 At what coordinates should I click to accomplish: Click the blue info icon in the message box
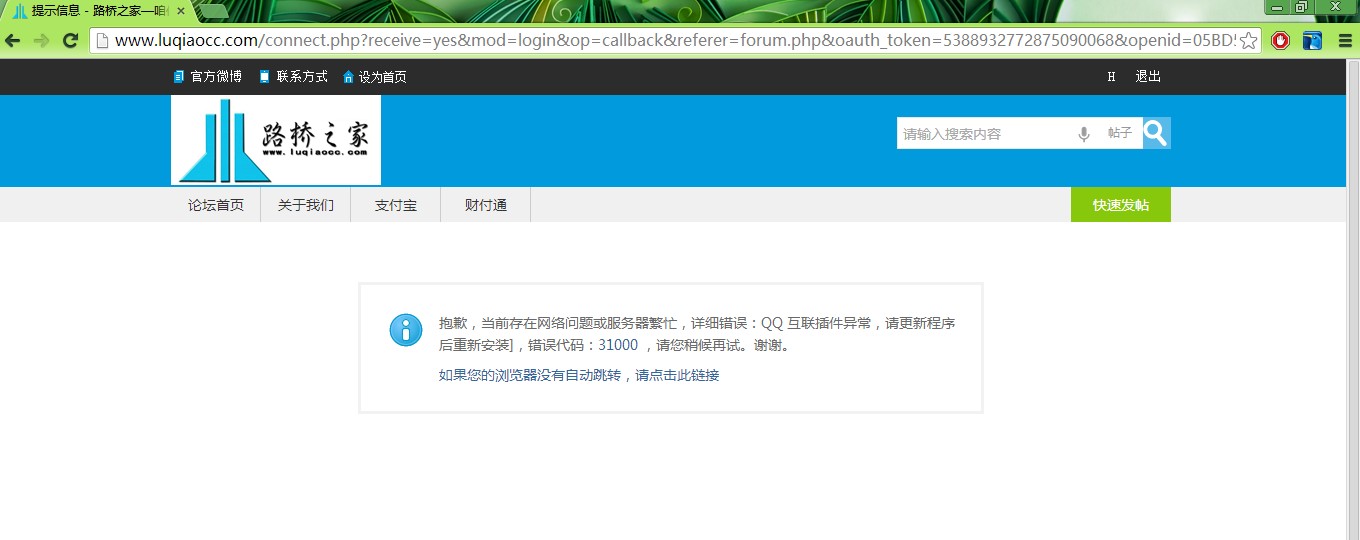click(406, 330)
